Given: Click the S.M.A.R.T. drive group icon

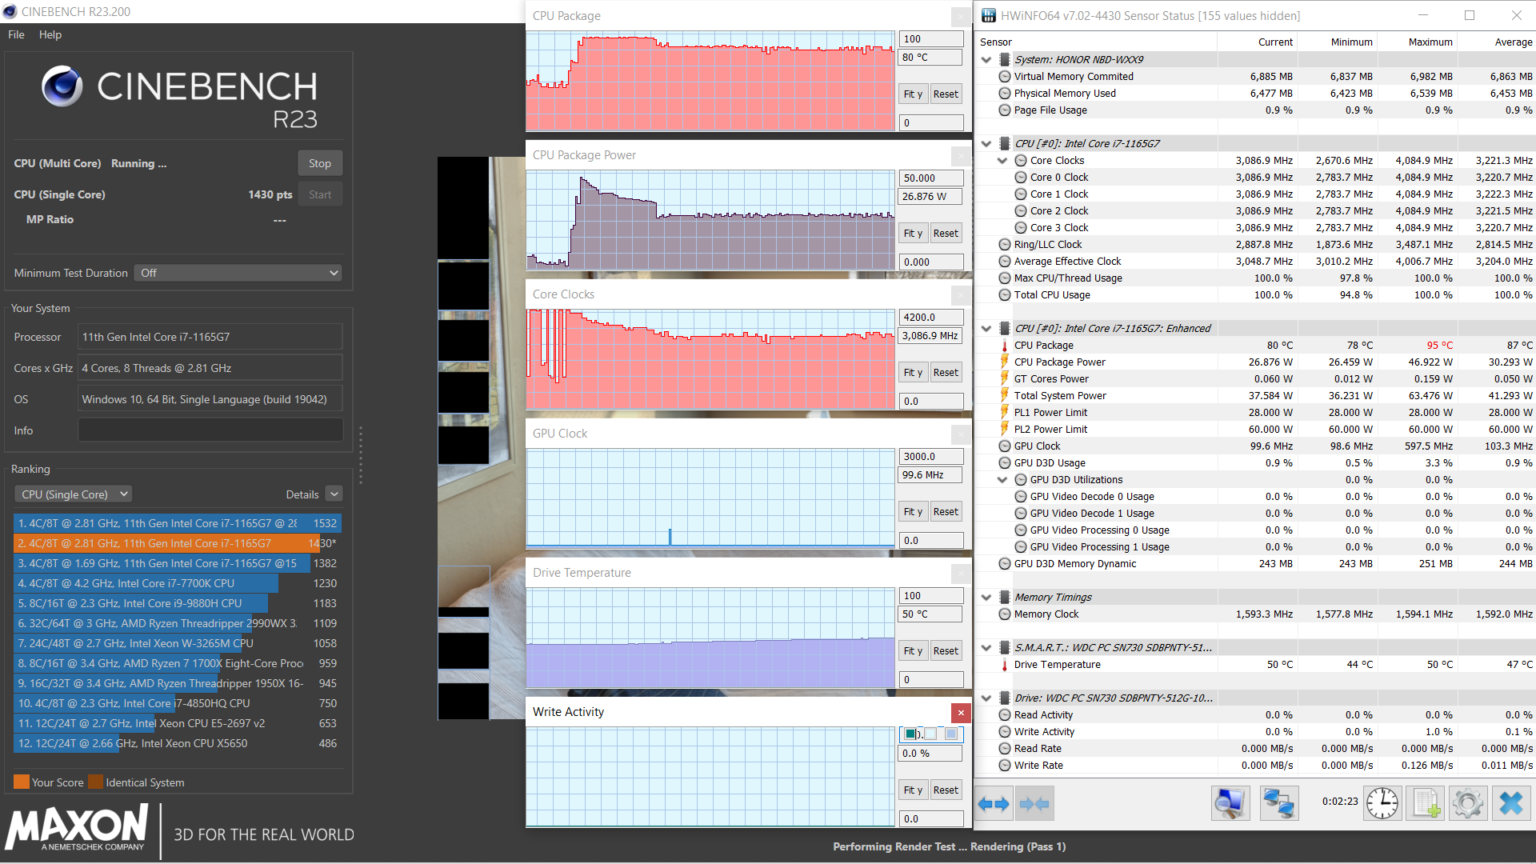Looking at the screenshot, I should [x=1004, y=647].
